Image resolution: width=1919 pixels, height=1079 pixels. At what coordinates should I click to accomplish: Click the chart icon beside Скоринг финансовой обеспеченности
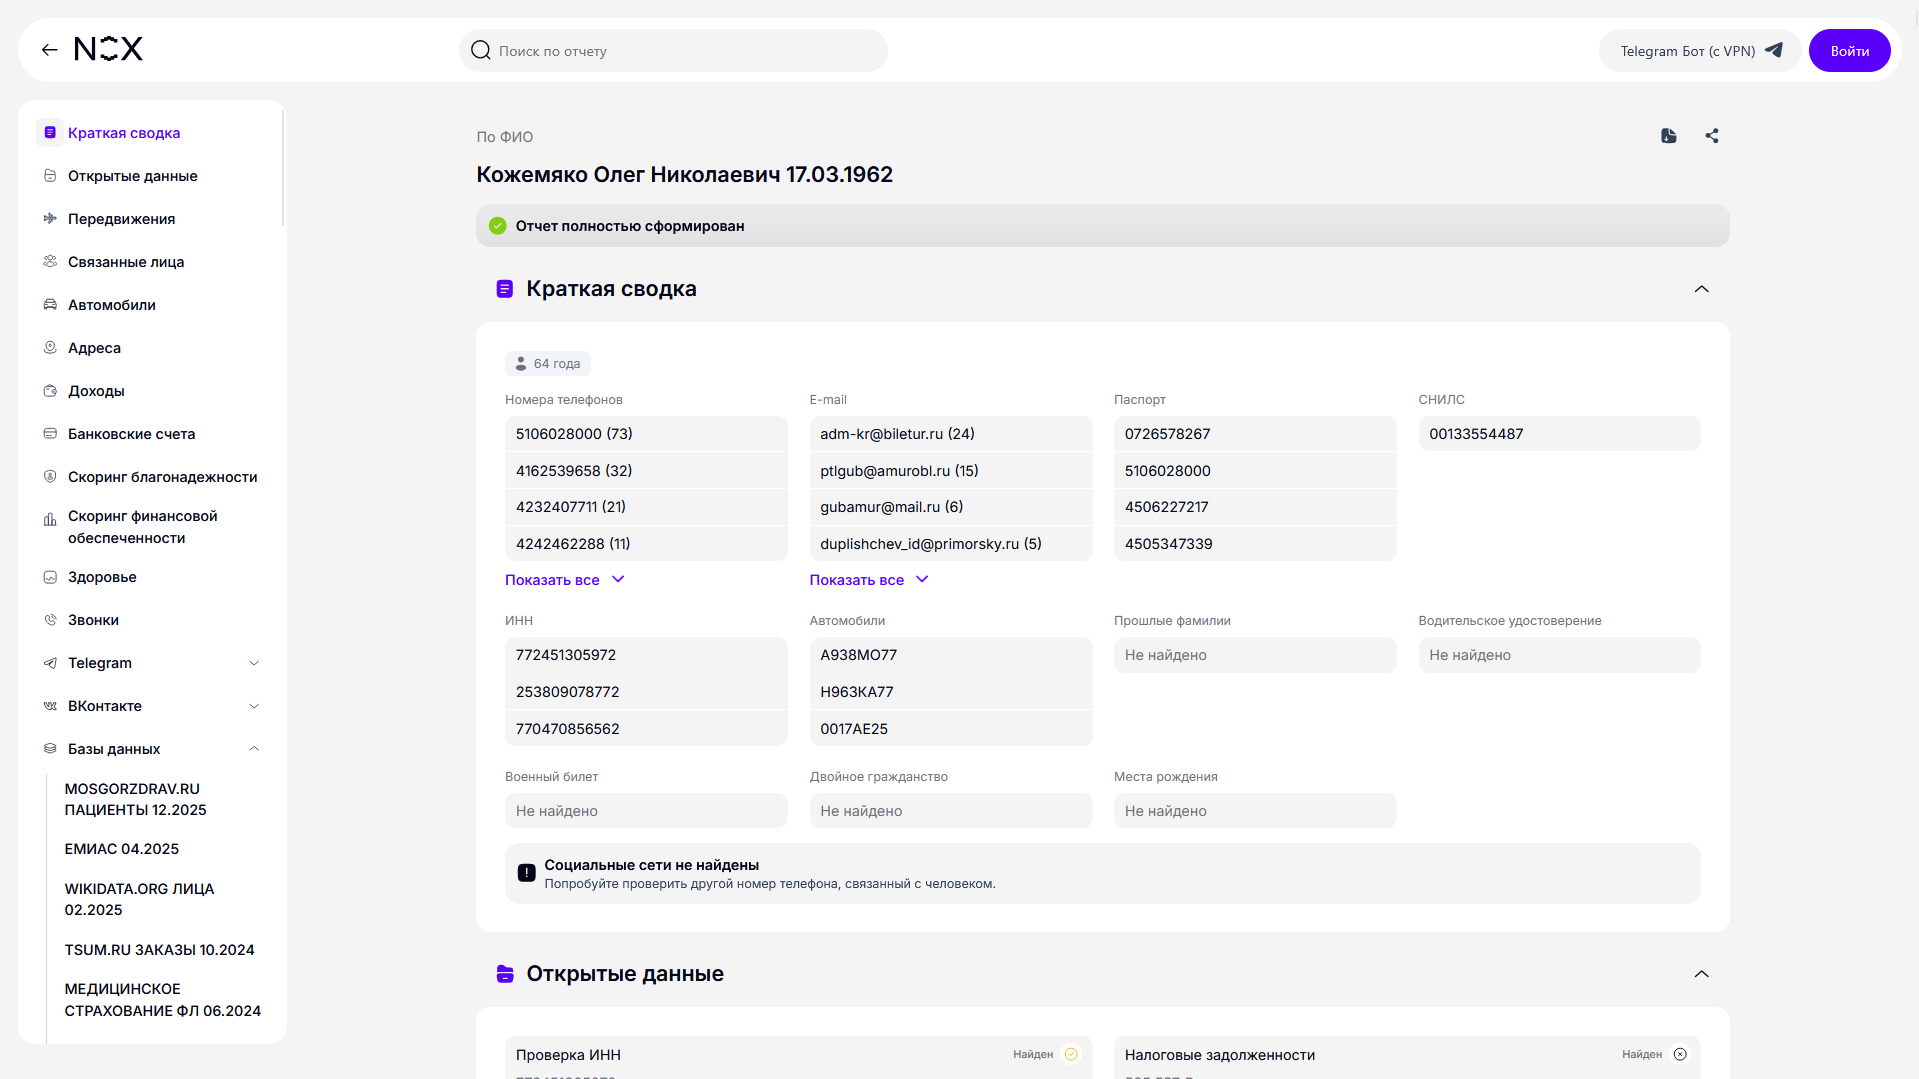pyautogui.click(x=50, y=520)
